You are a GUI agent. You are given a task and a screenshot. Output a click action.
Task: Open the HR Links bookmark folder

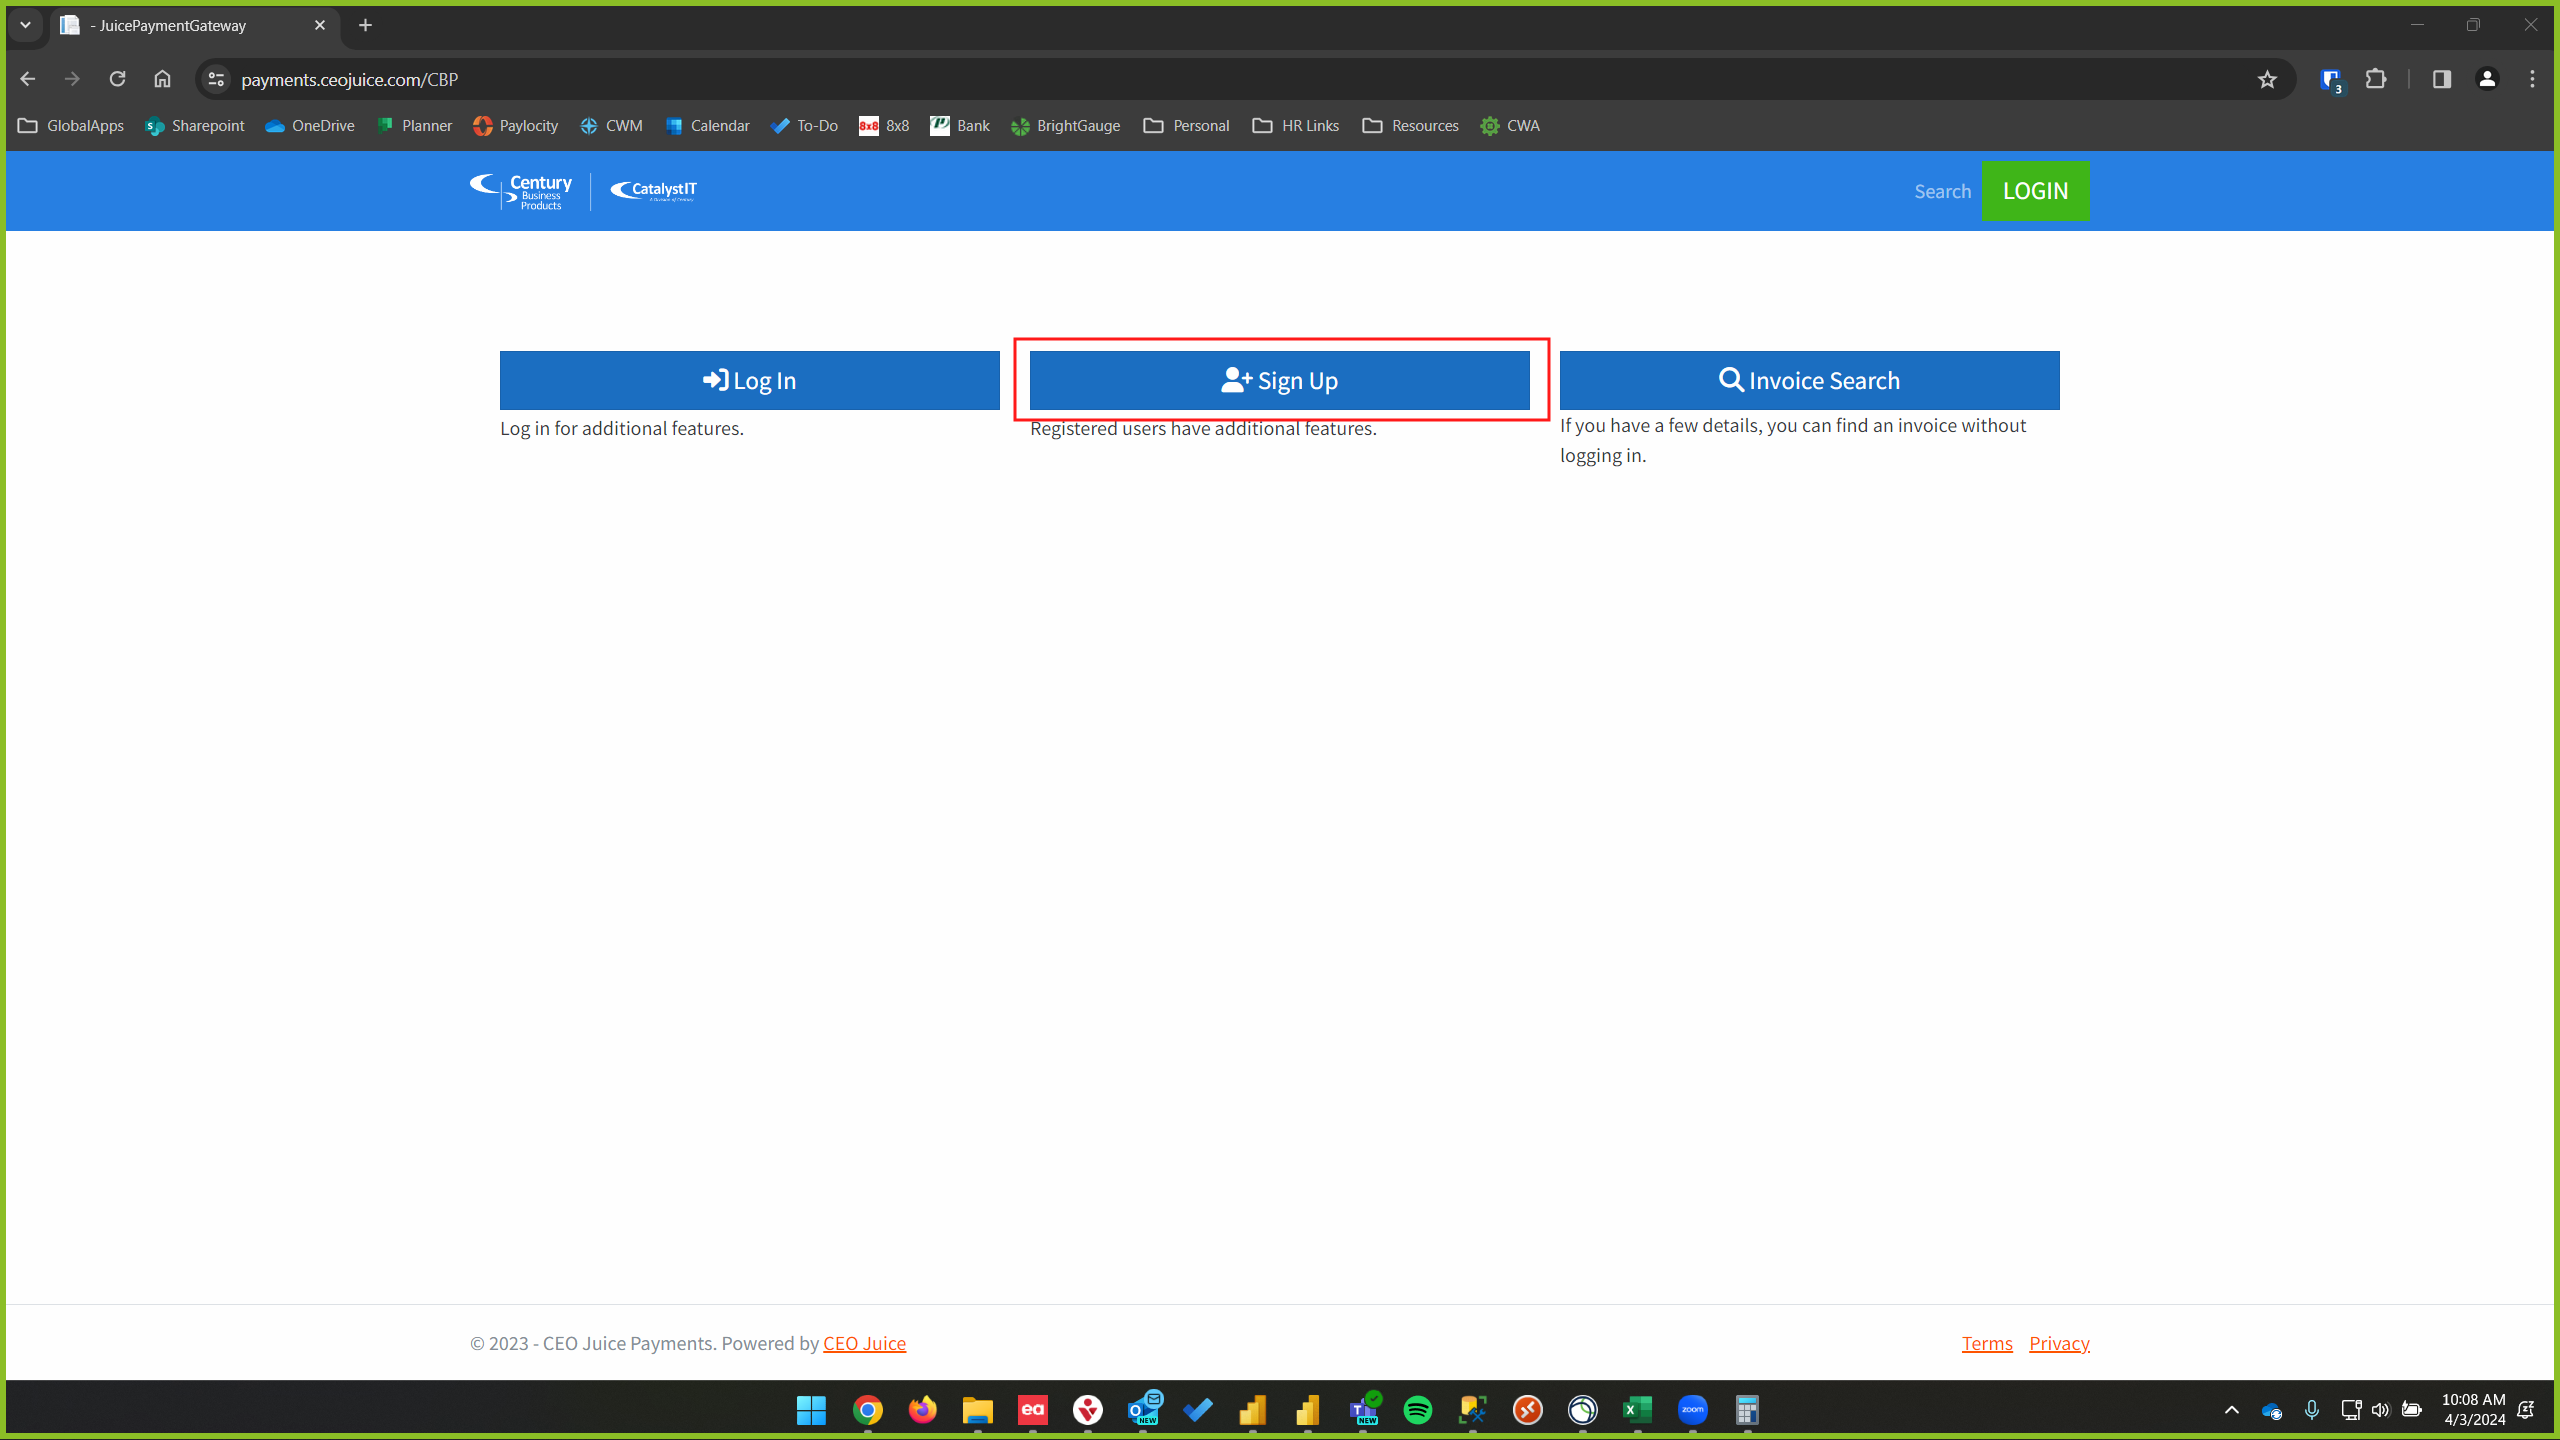coord(1296,126)
